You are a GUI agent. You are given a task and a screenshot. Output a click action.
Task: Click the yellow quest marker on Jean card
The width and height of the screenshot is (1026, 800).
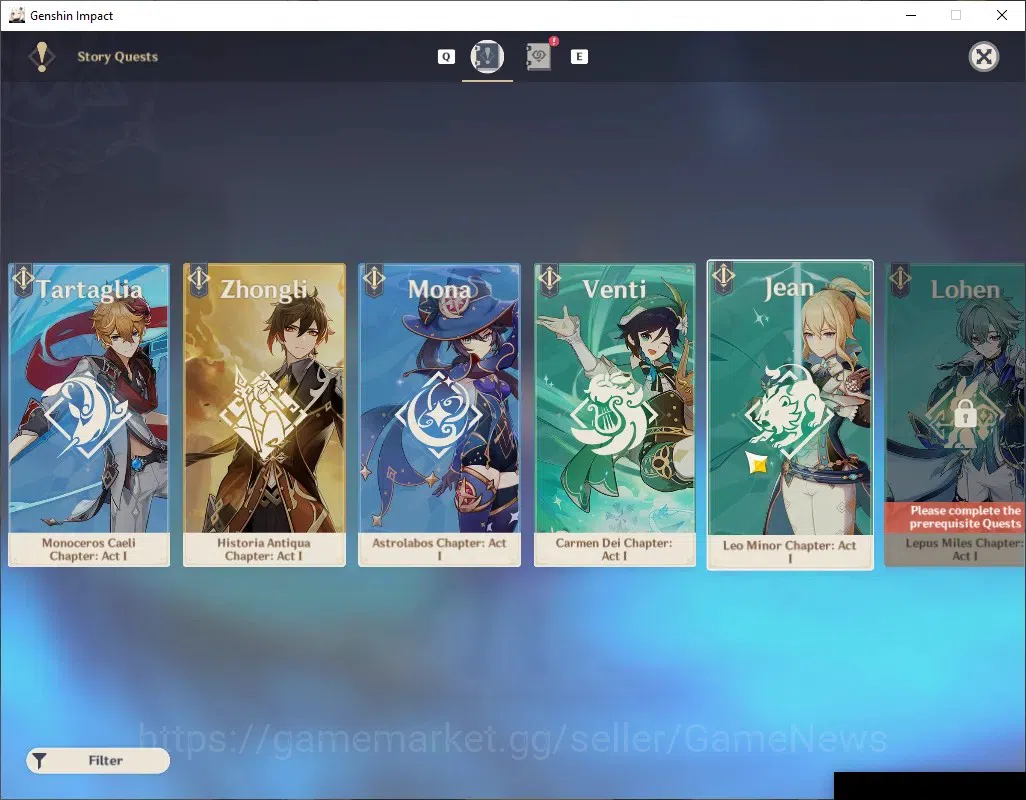pos(758,464)
